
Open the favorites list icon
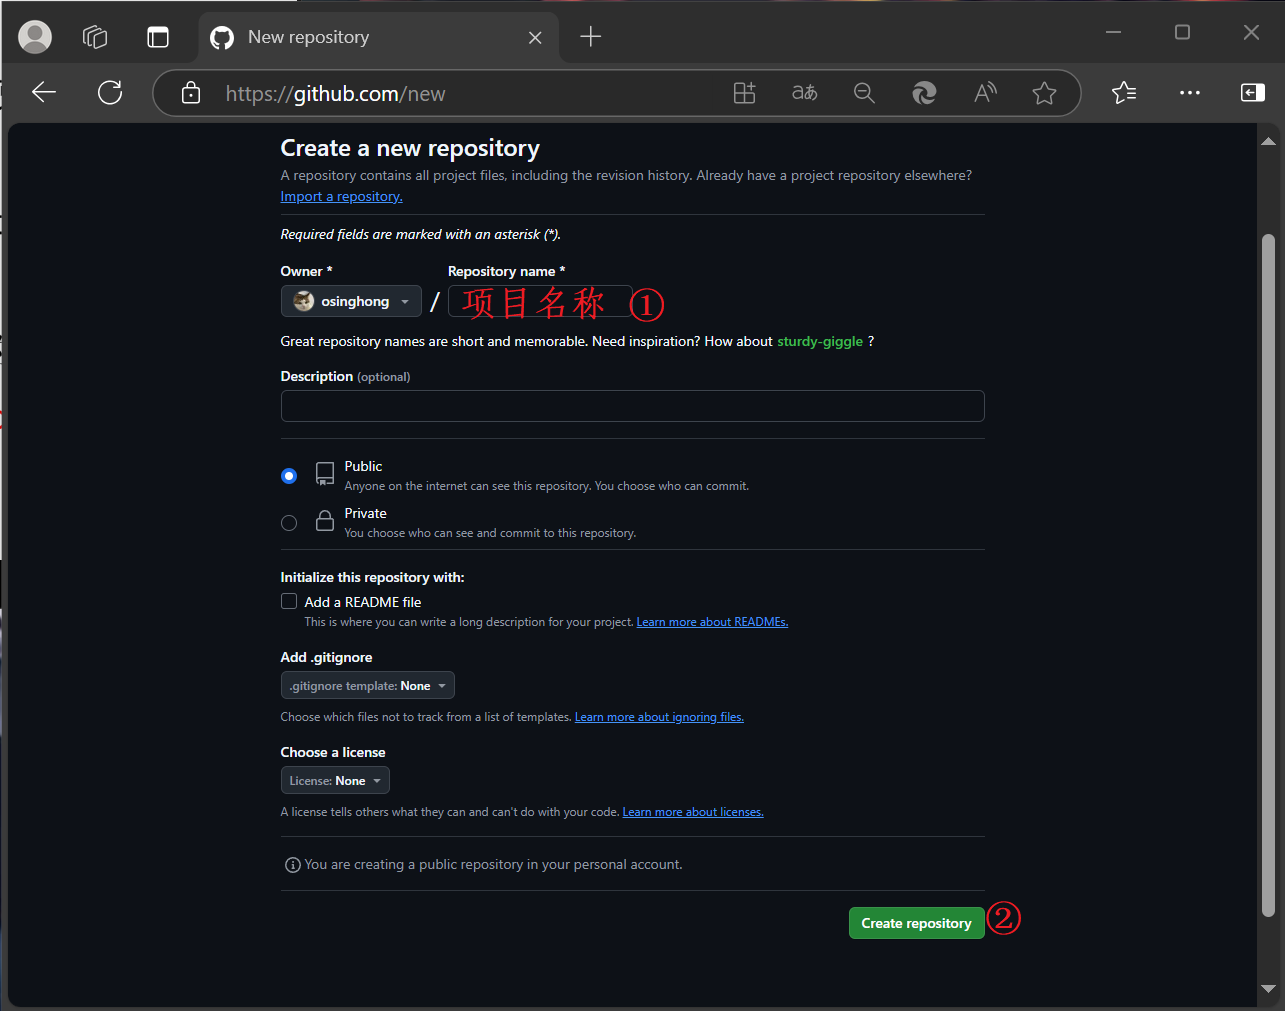pyautogui.click(x=1124, y=93)
